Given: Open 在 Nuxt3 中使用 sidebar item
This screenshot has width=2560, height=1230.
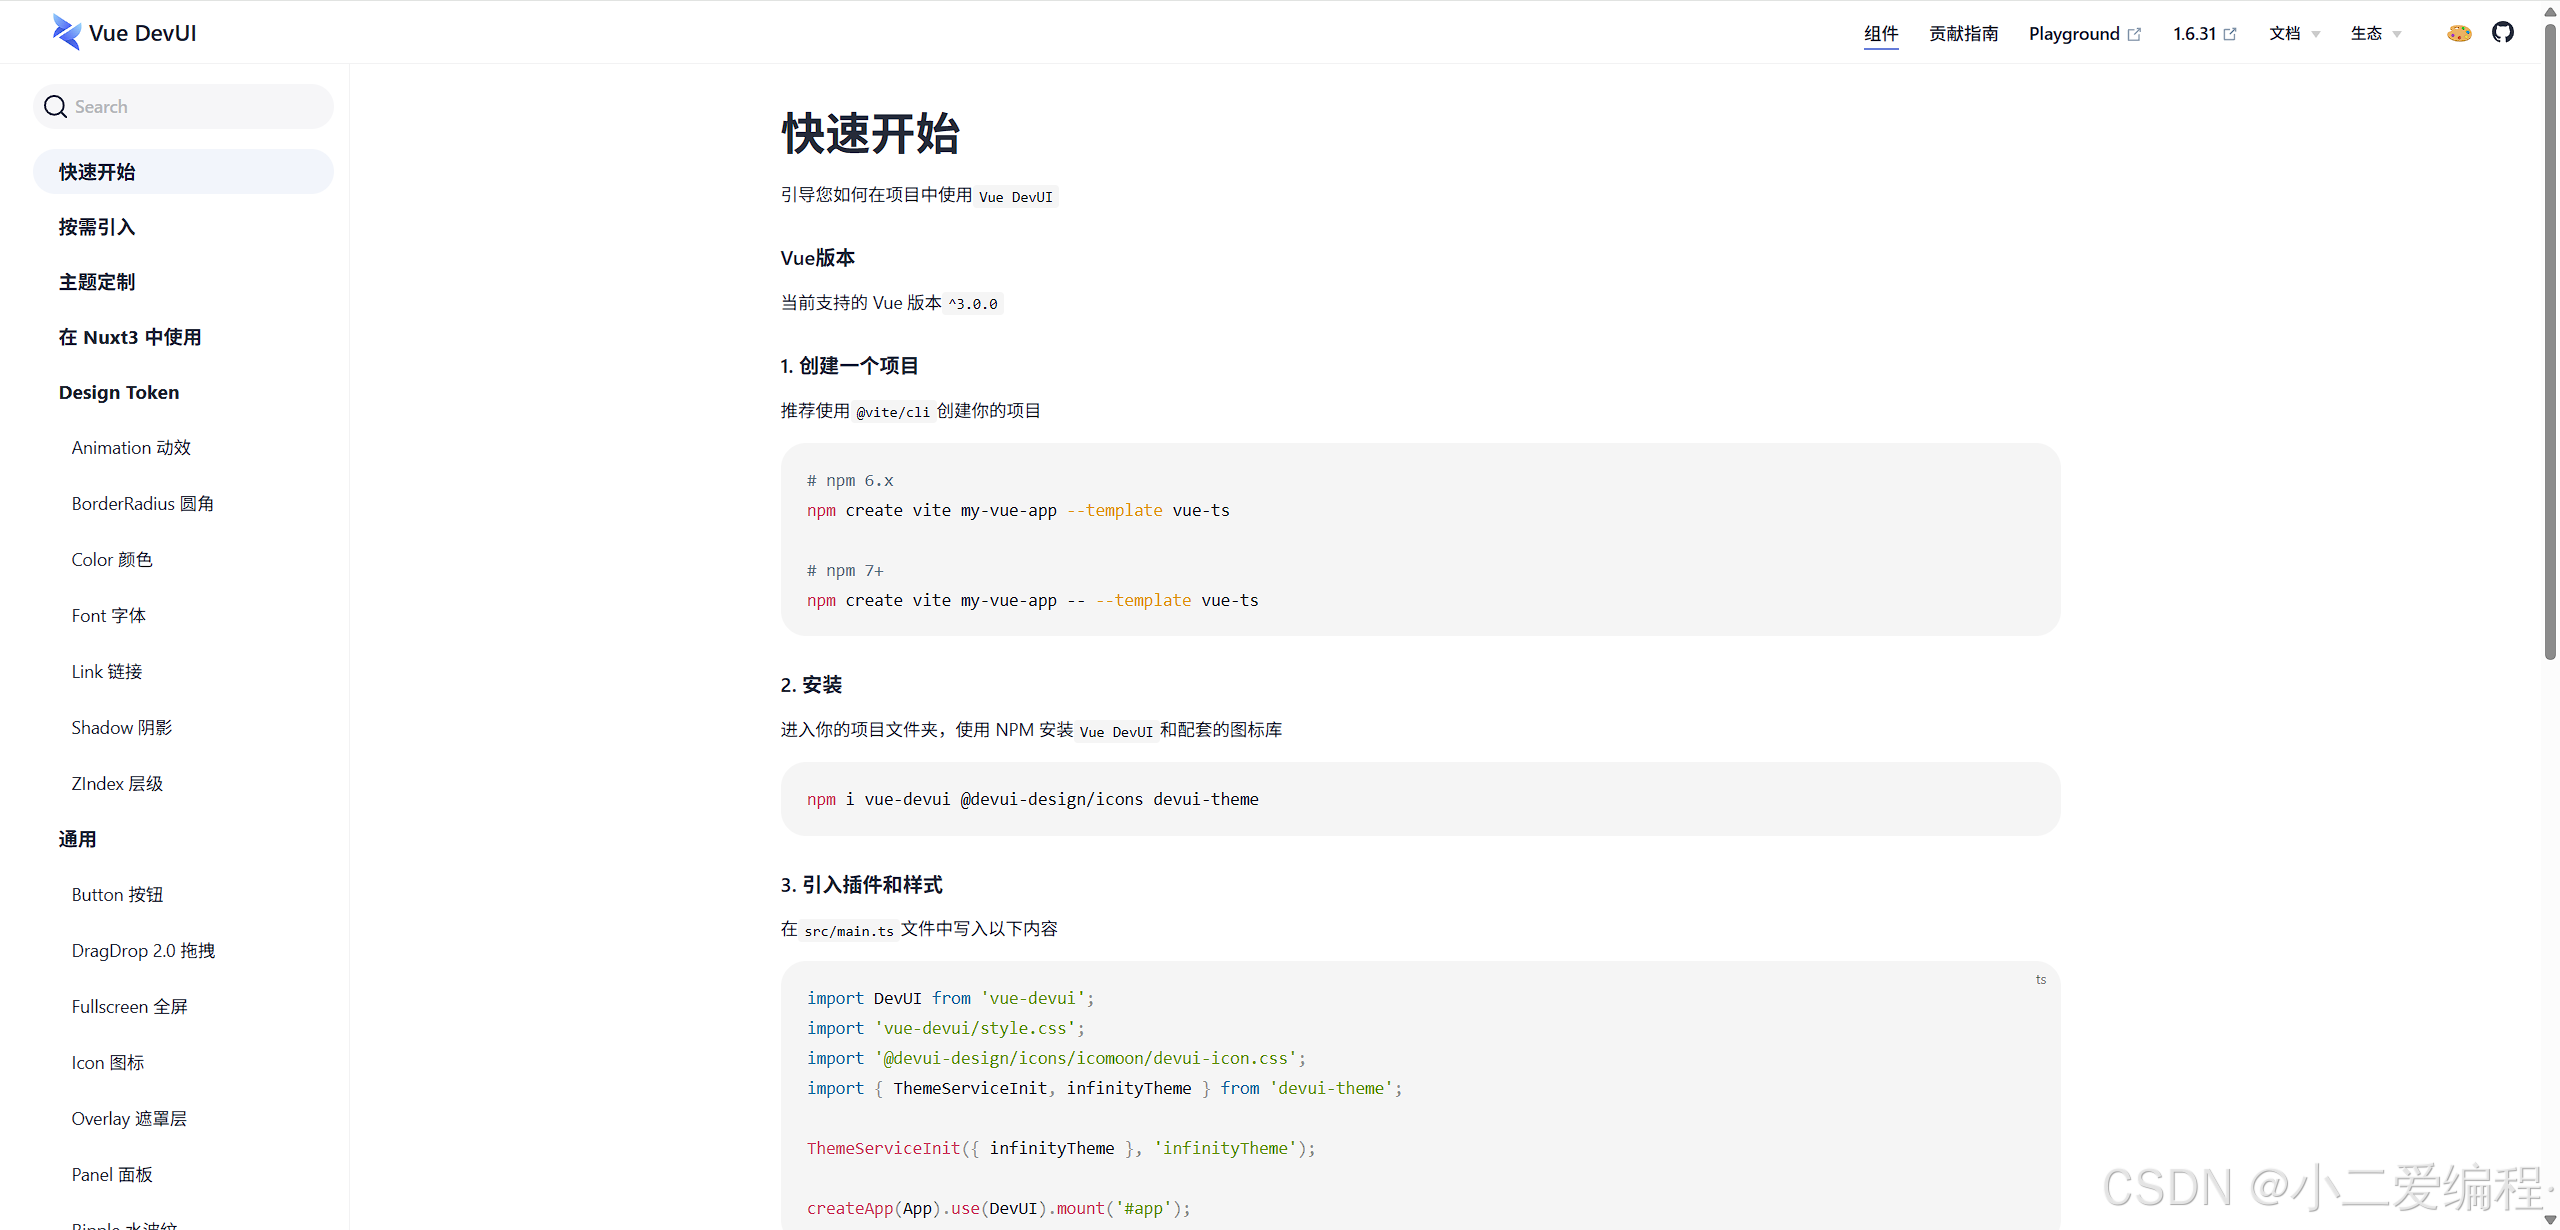Looking at the screenshot, I should coord(130,337).
